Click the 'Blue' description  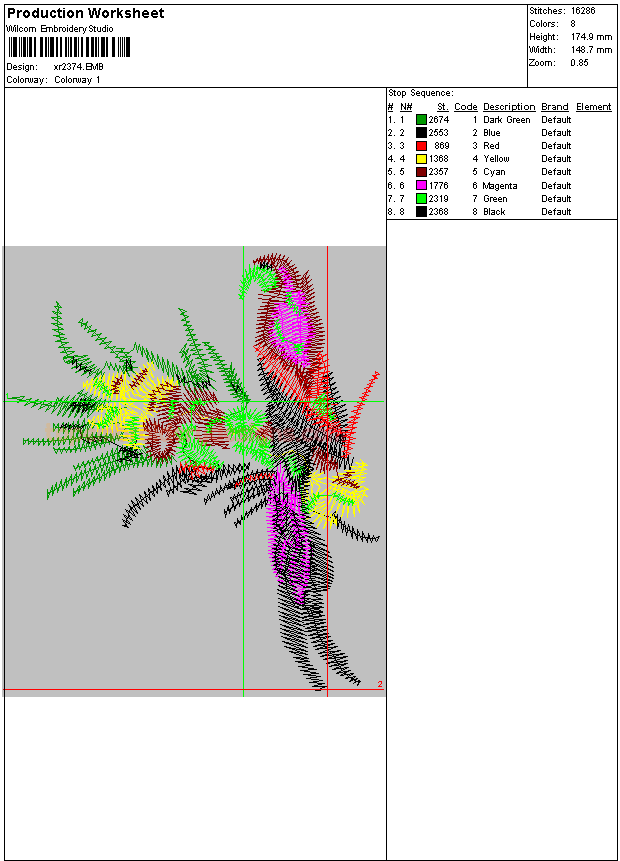(491, 133)
